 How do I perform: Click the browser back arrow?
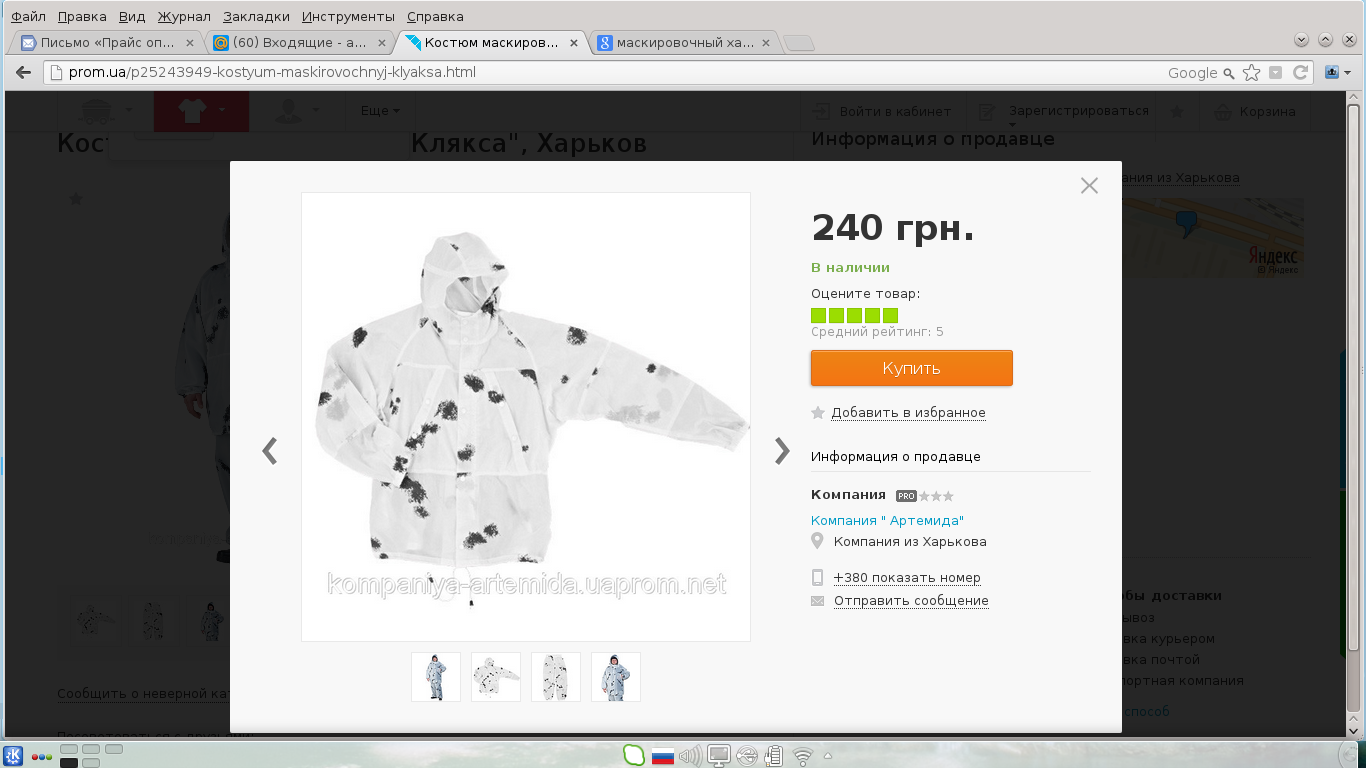coord(23,72)
